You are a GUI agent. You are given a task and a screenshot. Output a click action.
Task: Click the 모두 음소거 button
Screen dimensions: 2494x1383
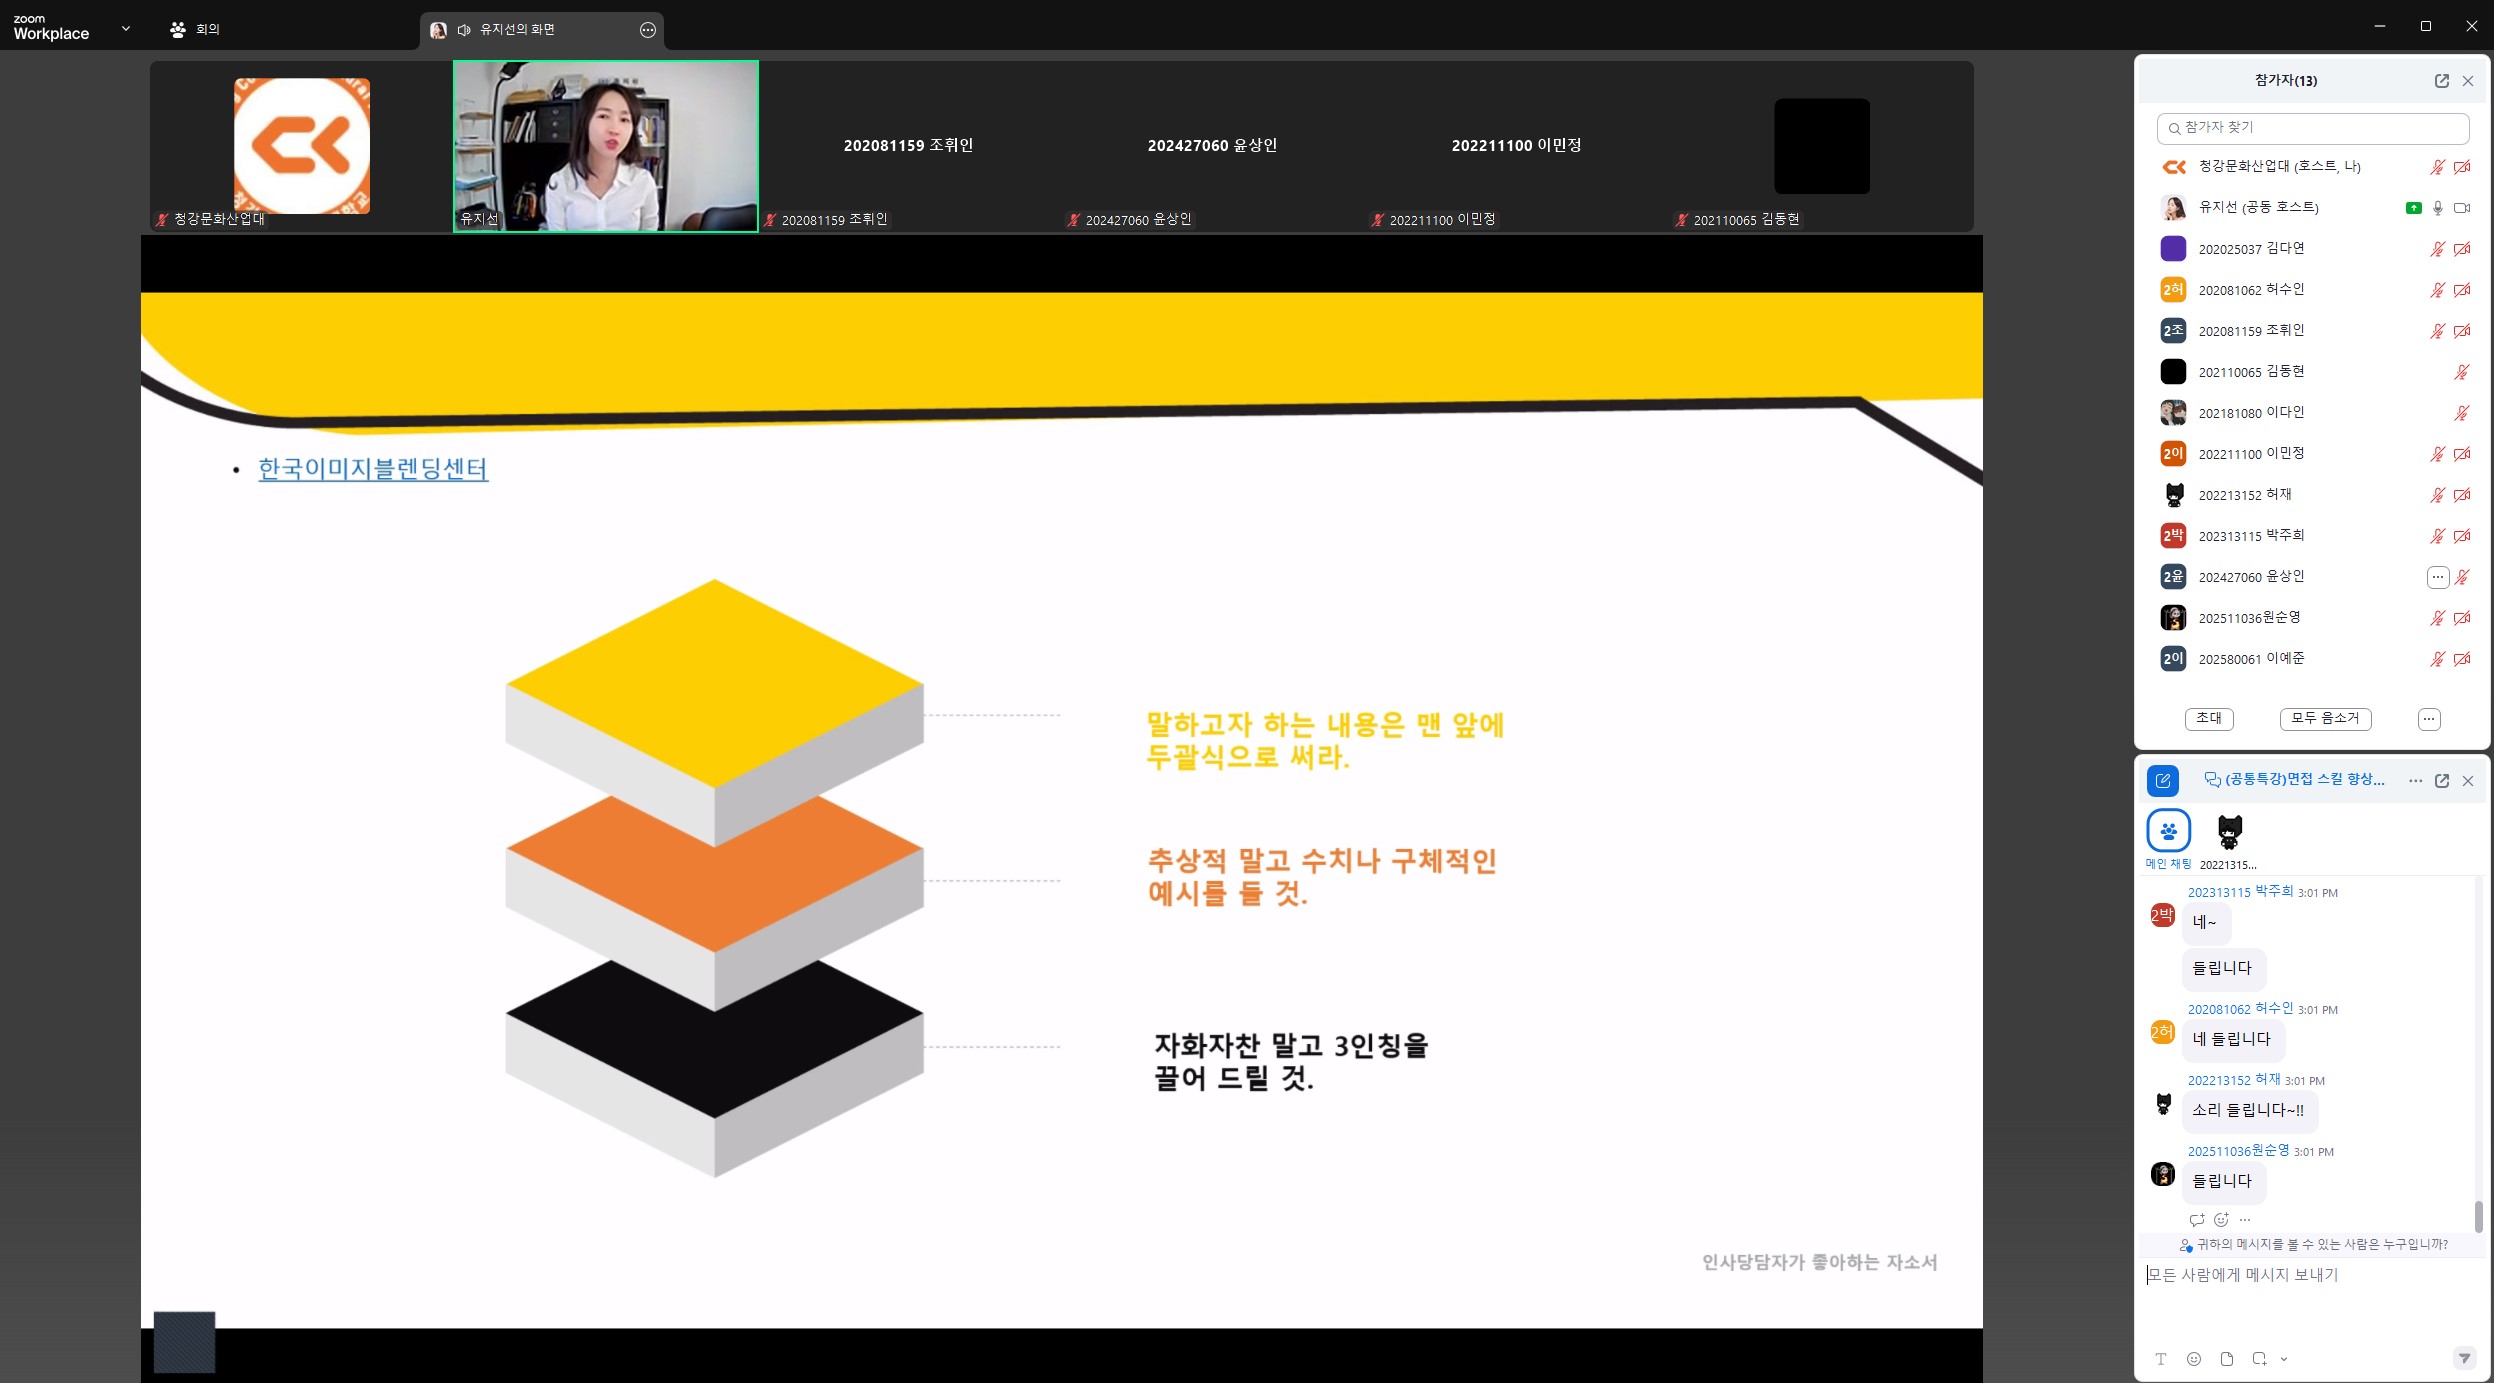tap(2325, 719)
